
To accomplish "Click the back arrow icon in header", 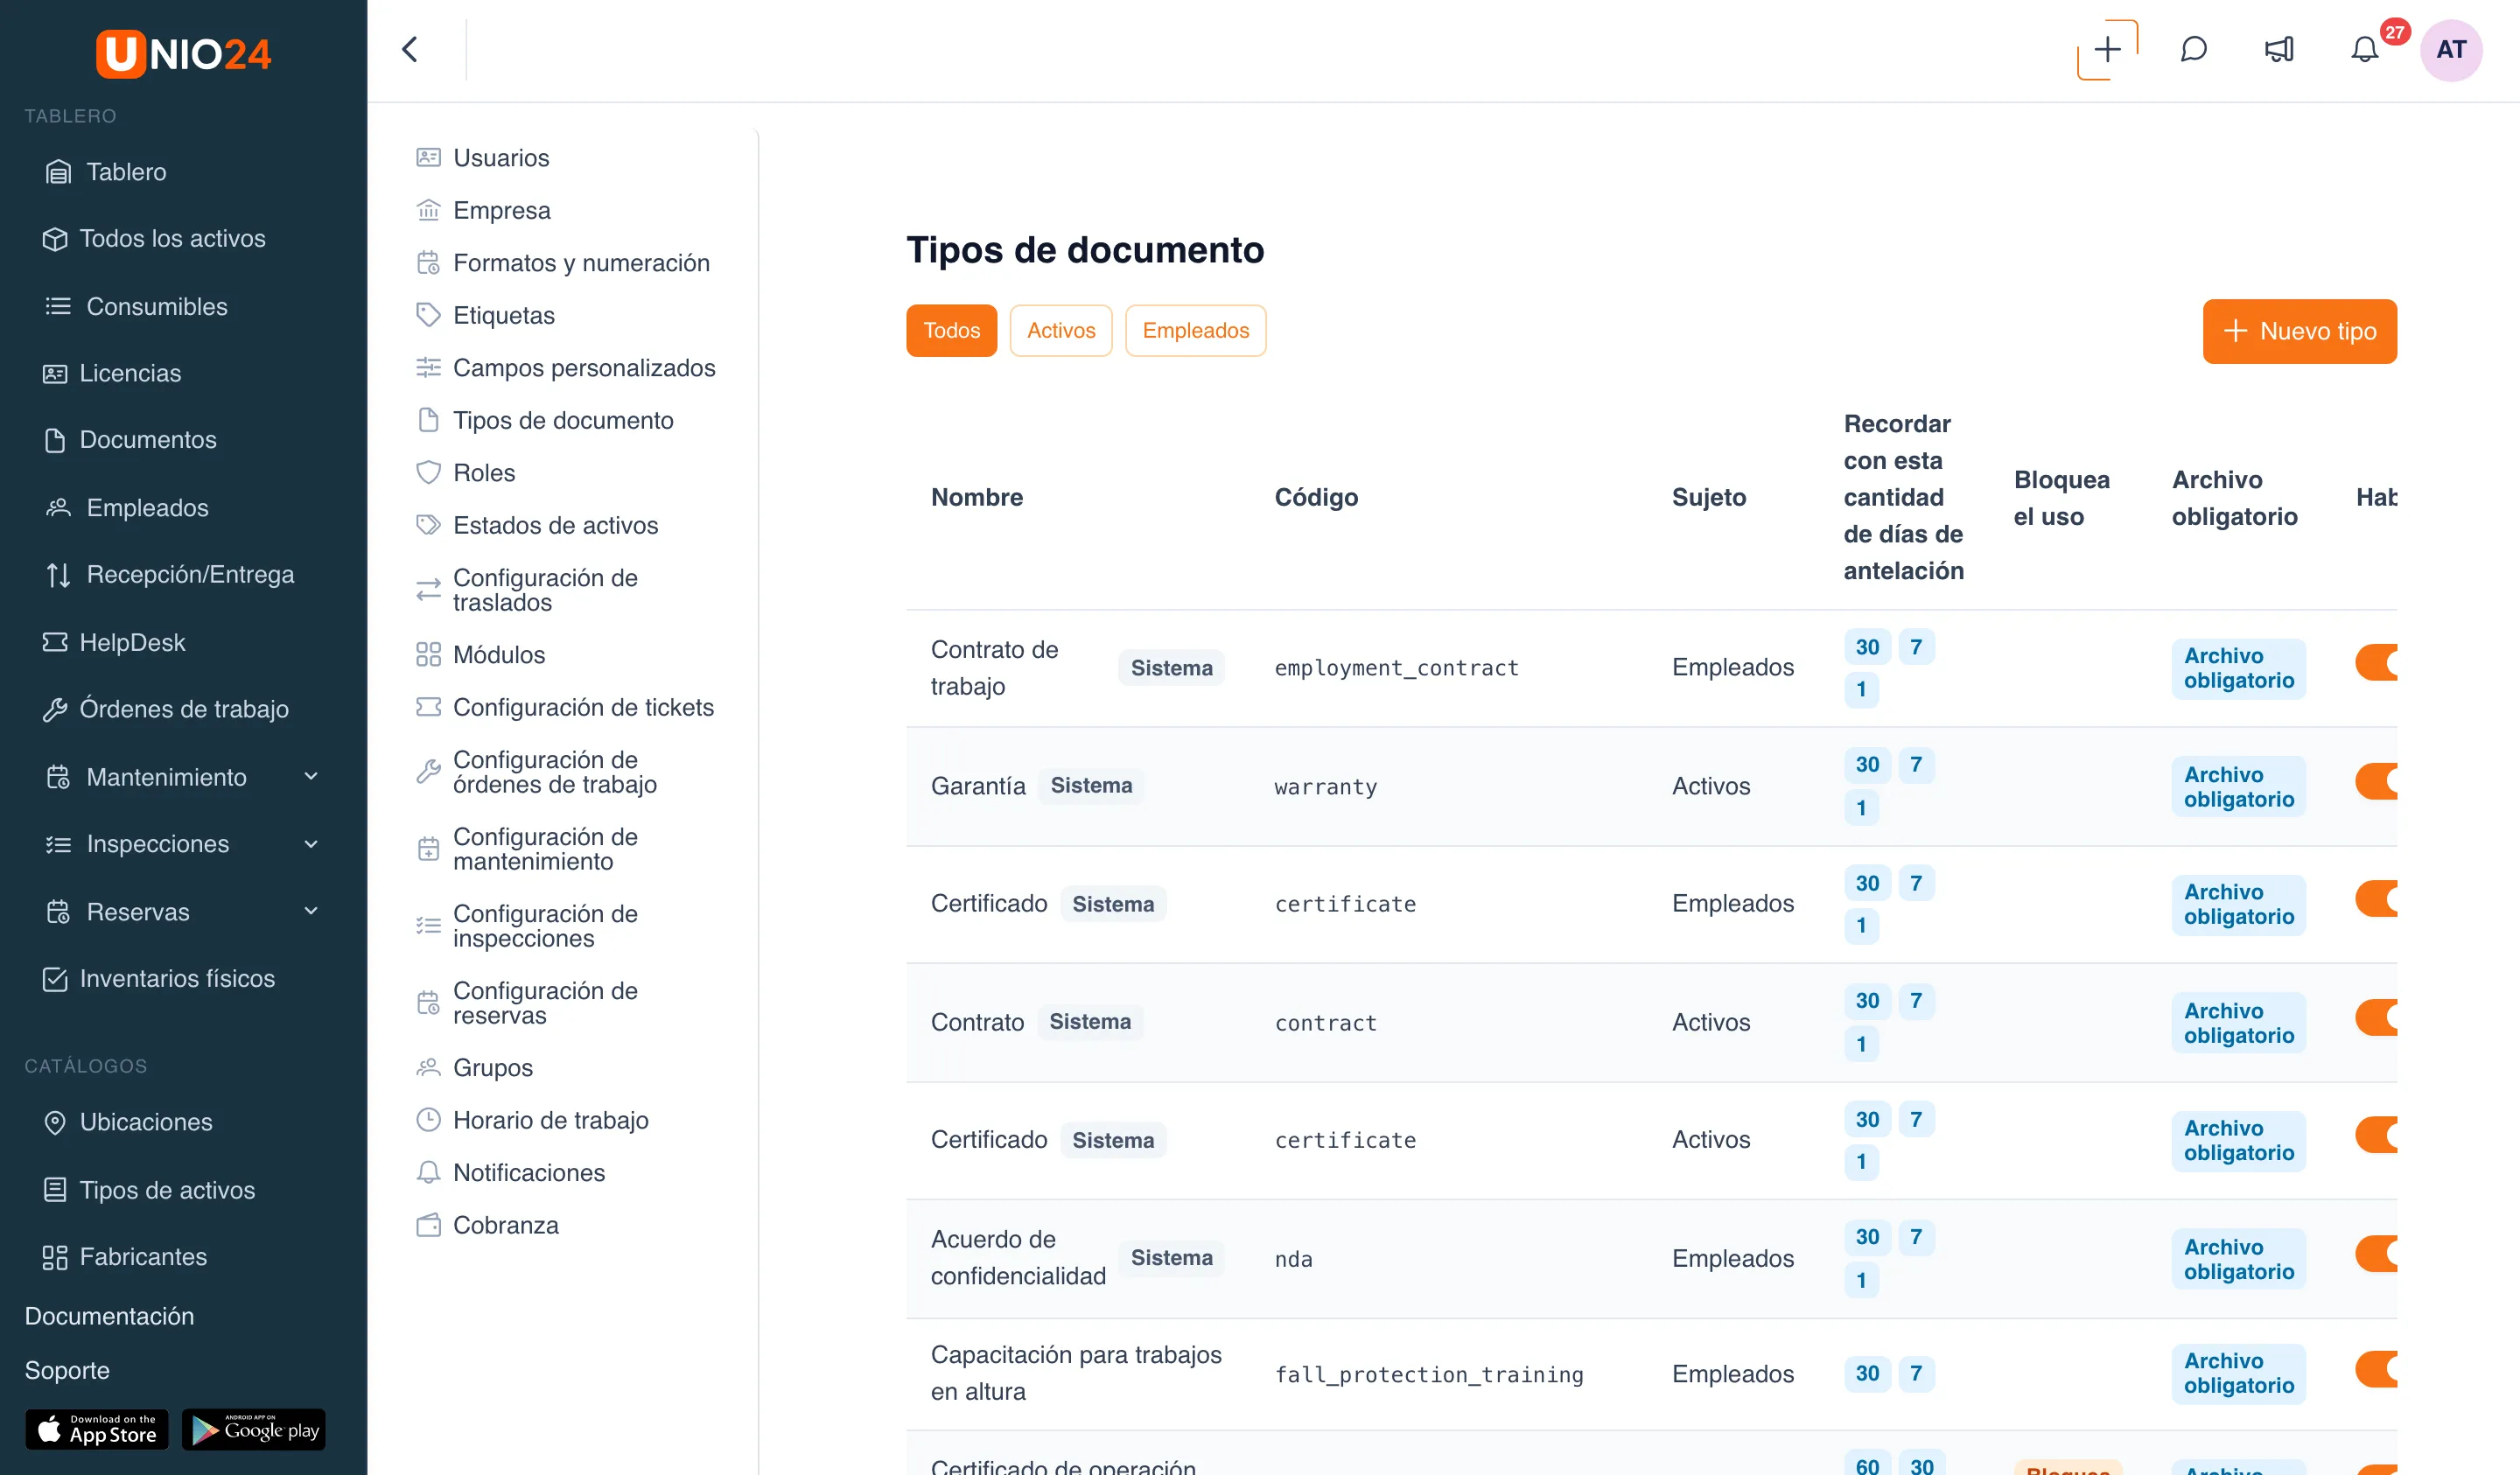I will 410,49.
